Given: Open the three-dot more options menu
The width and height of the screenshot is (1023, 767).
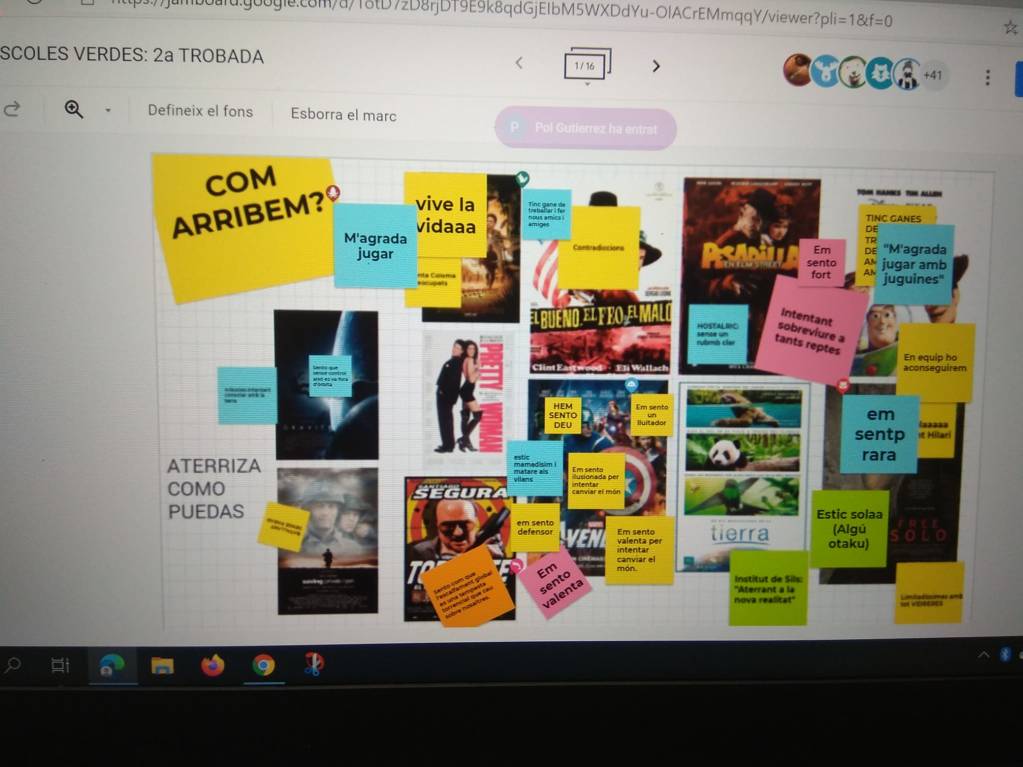Looking at the screenshot, I should [x=988, y=77].
